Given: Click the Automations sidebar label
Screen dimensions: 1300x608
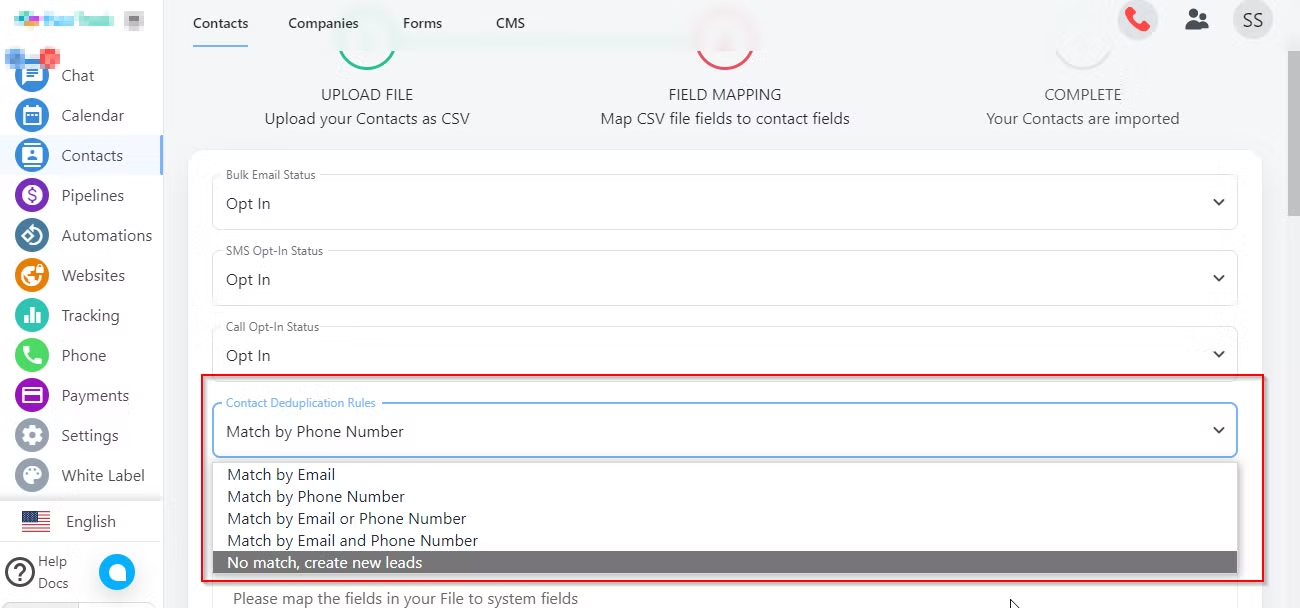Looking at the screenshot, I should (107, 235).
